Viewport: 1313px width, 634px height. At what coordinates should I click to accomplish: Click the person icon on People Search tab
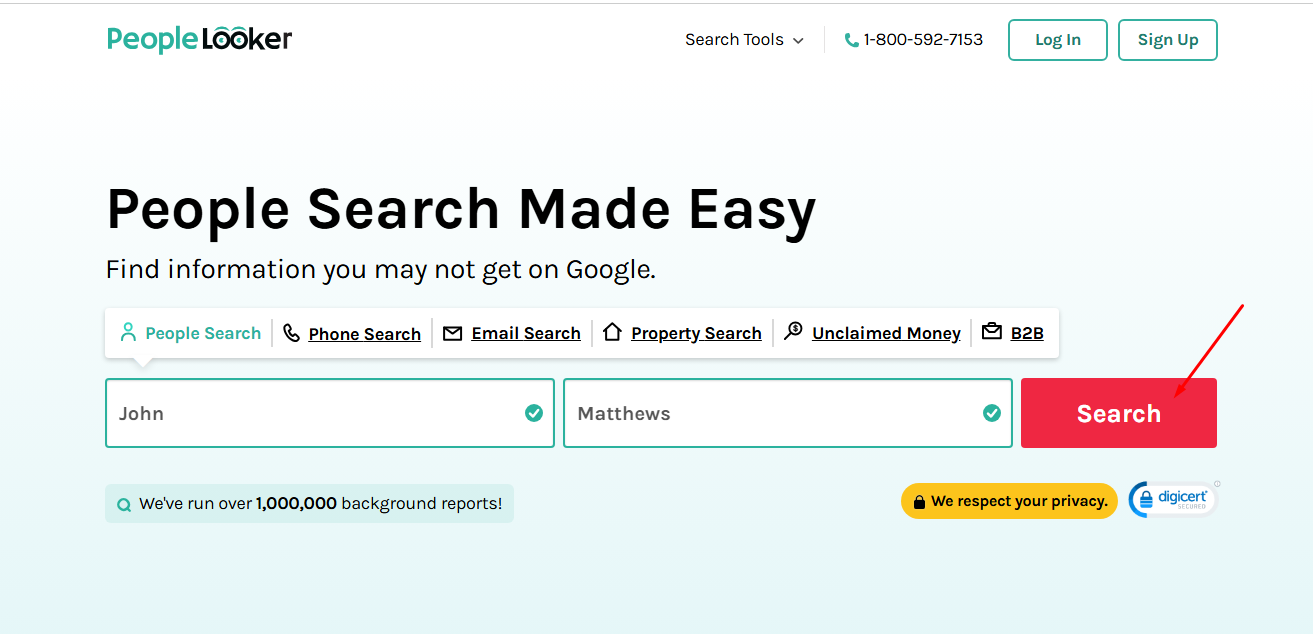pyautogui.click(x=128, y=333)
